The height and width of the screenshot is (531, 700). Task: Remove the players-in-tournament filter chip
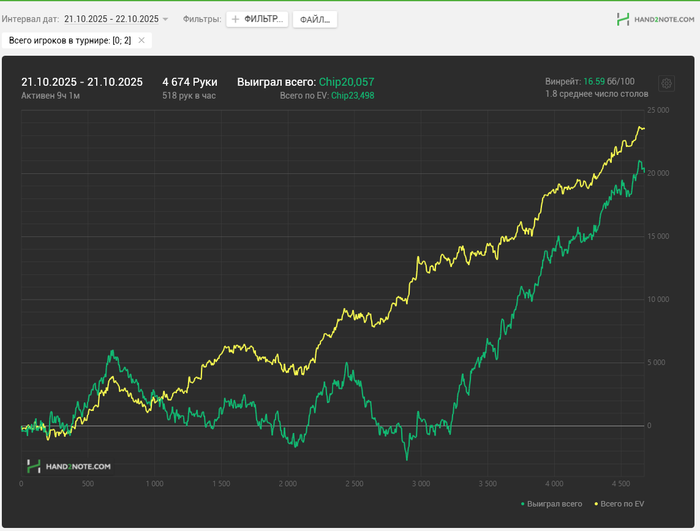click(142, 41)
